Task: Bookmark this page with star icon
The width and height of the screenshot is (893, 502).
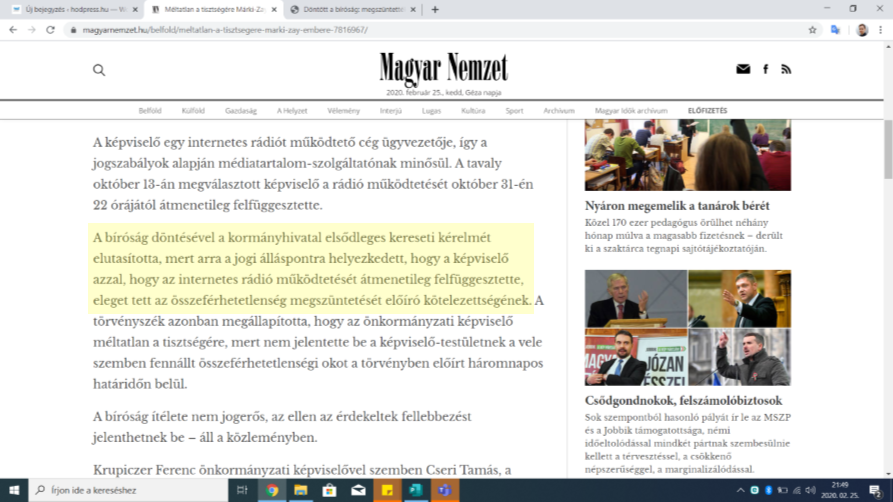Action: pyautogui.click(x=812, y=30)
